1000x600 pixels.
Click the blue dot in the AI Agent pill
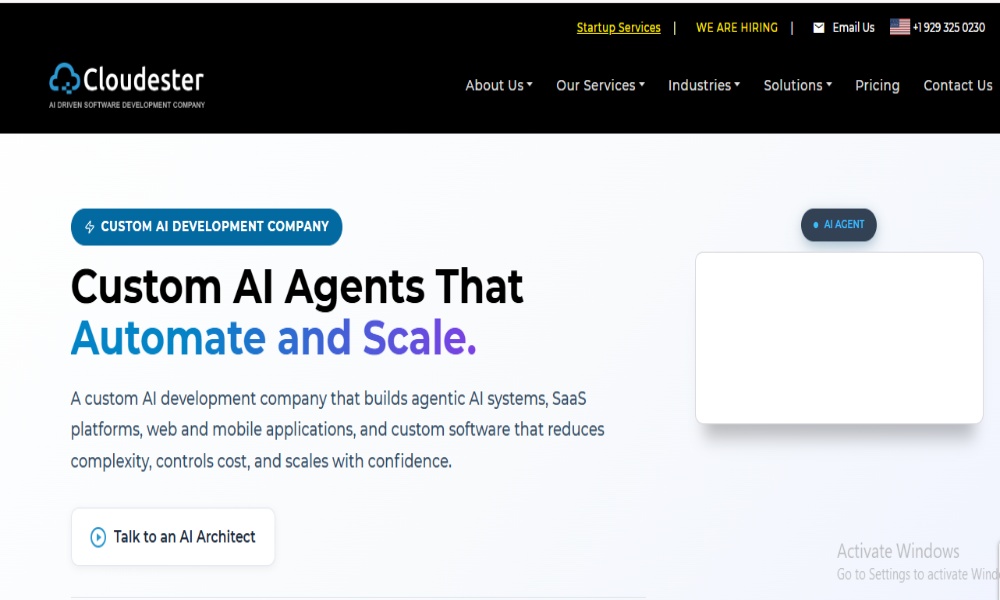[x=816, y=225]
